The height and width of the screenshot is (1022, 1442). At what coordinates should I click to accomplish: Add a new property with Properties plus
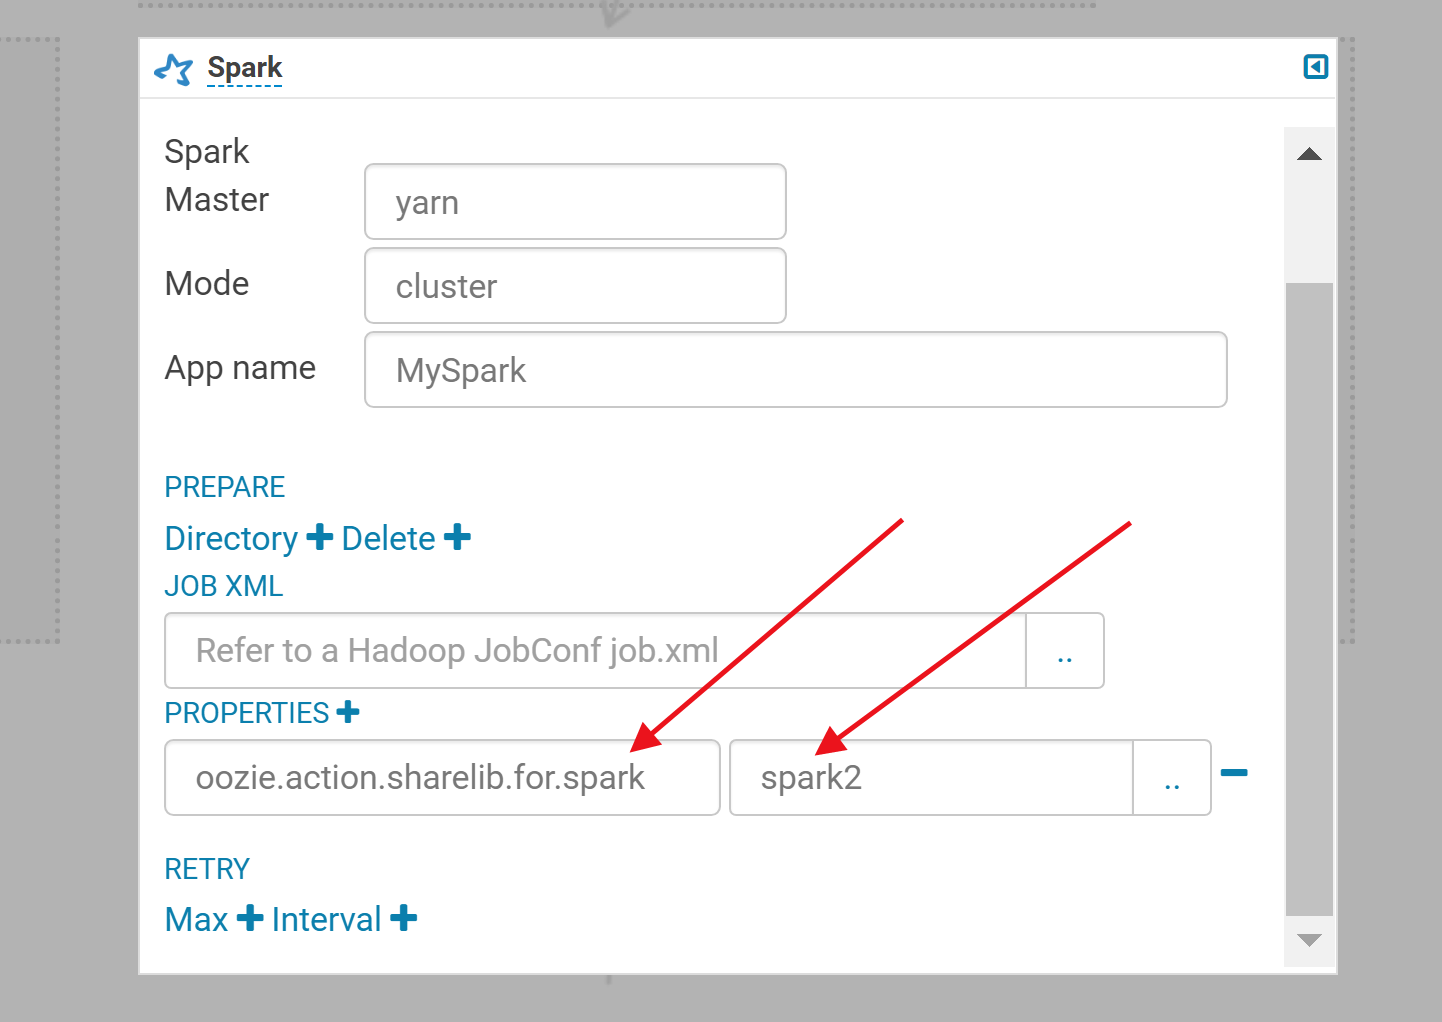(348, 712)
